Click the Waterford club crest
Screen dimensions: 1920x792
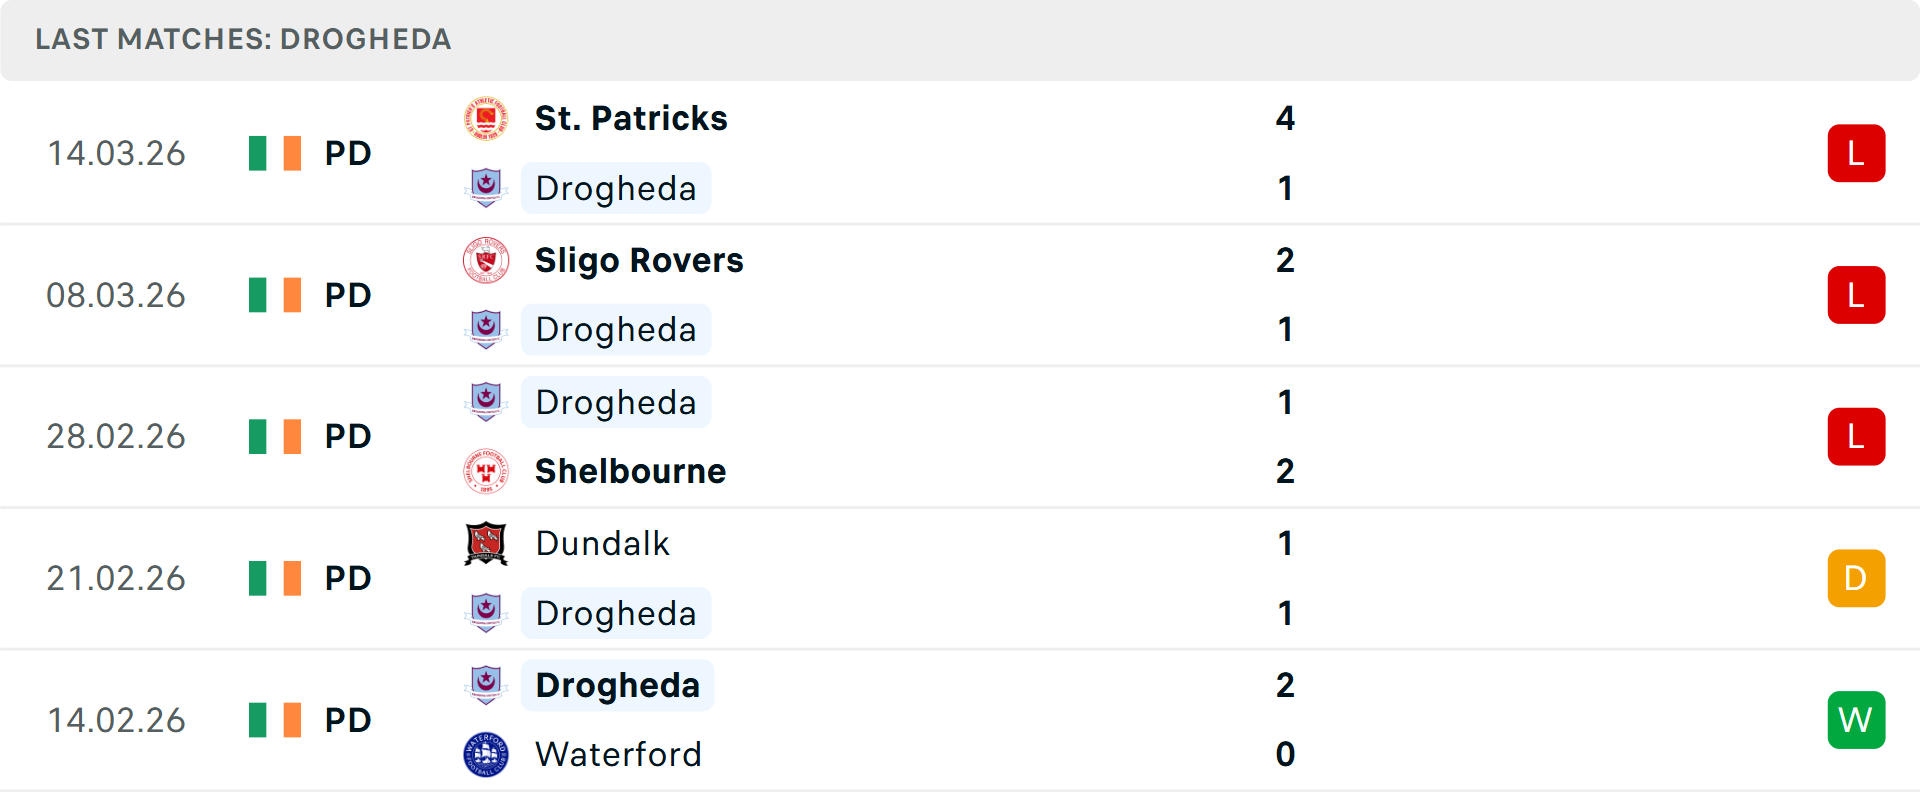click(485, 755)
